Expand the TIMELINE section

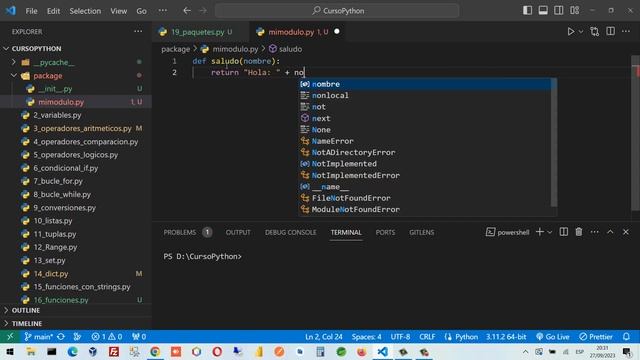click(x=76, y=323)
